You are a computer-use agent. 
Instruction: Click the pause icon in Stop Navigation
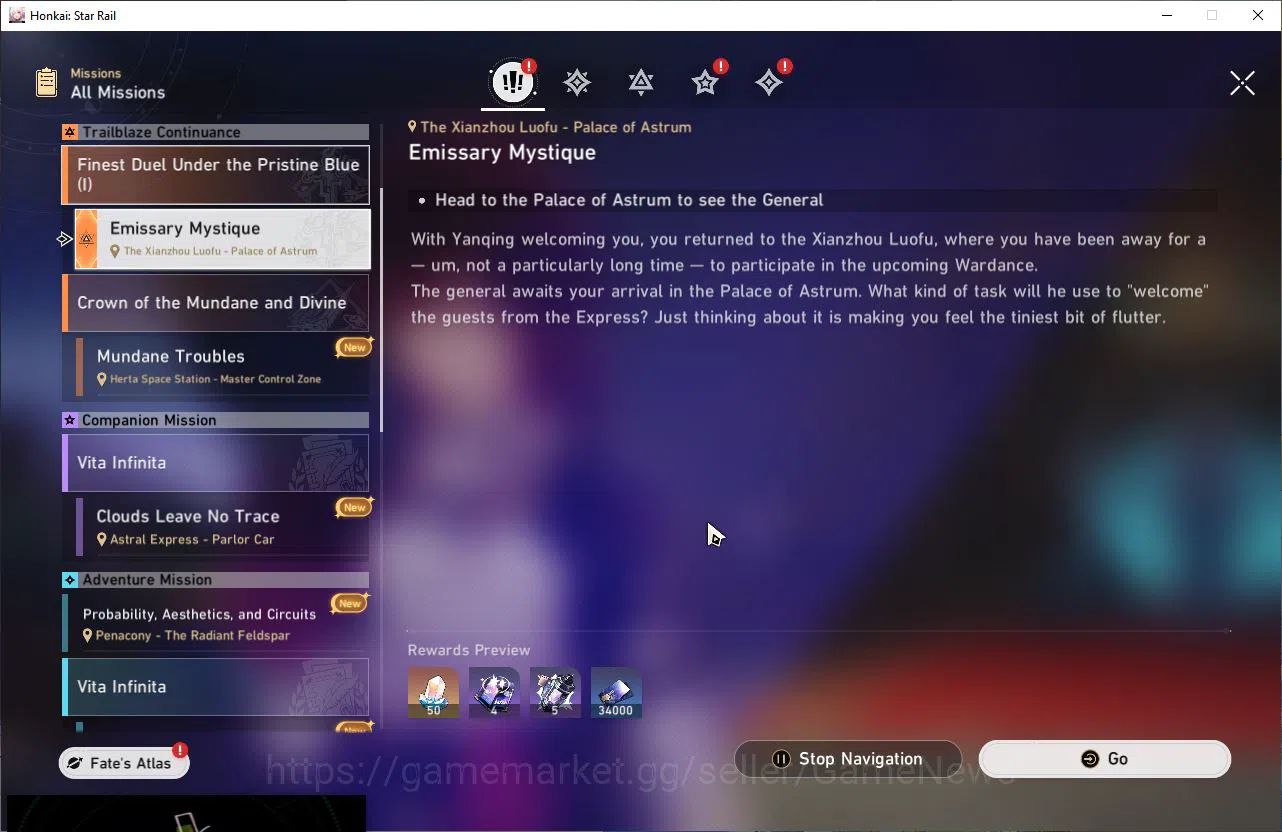[x=782, y=759]
